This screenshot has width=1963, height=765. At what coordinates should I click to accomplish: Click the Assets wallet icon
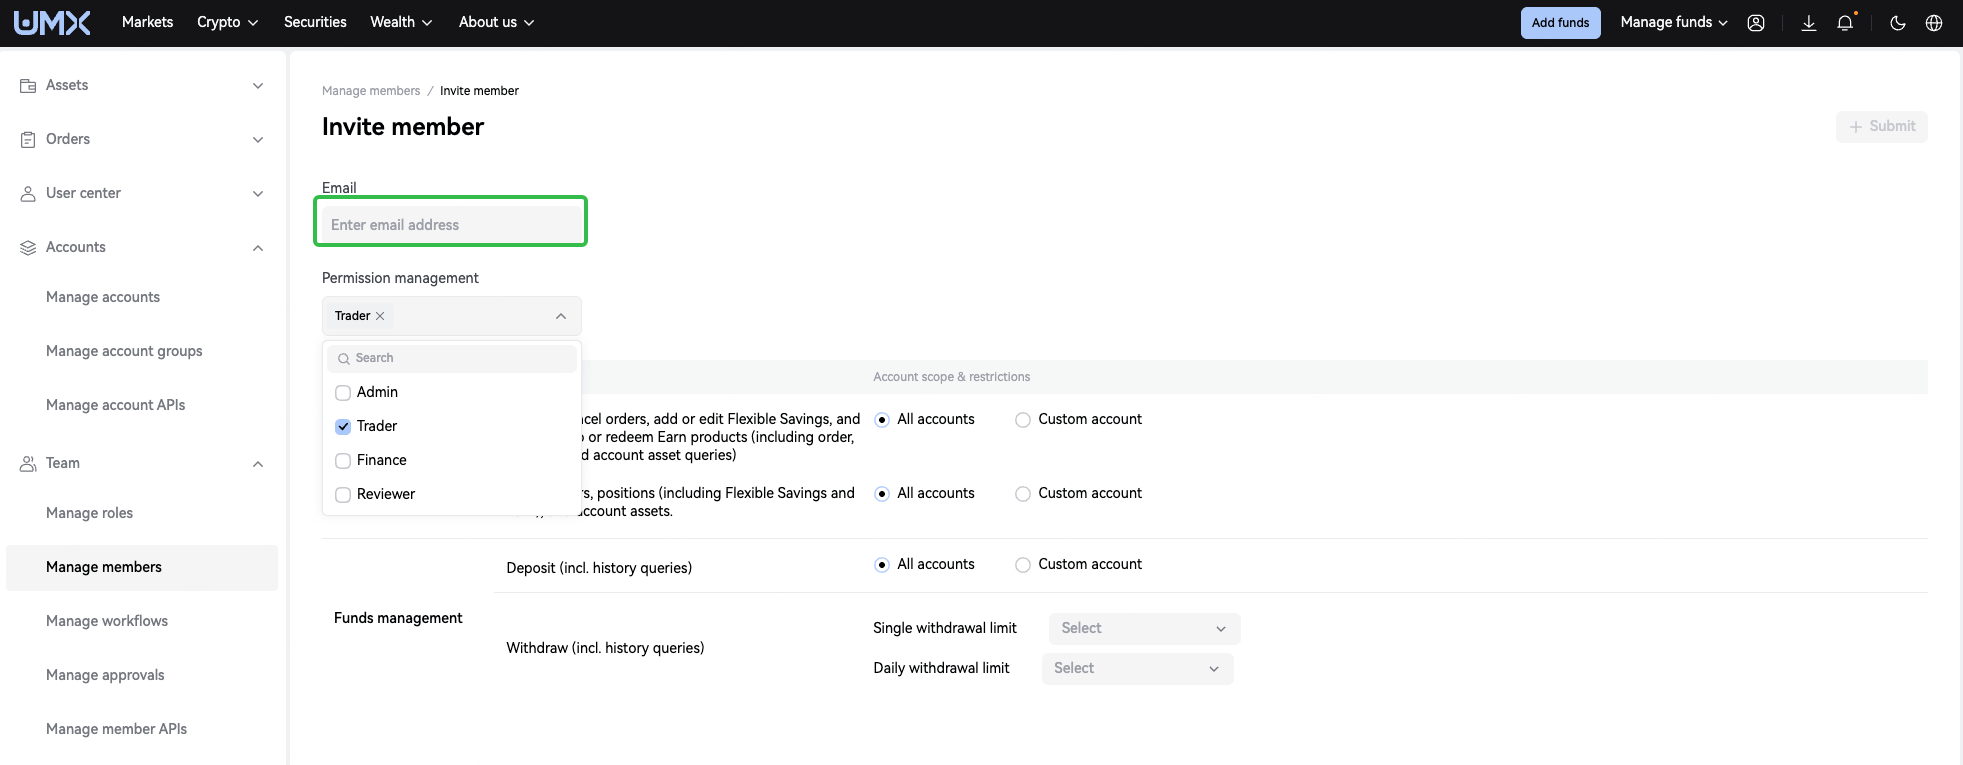pos(28,86)
